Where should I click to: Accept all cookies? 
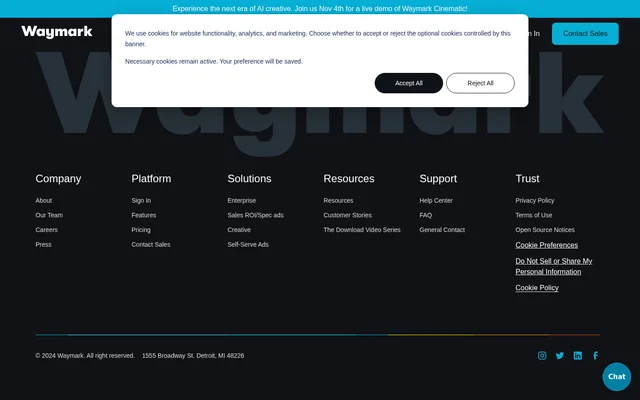409,83
